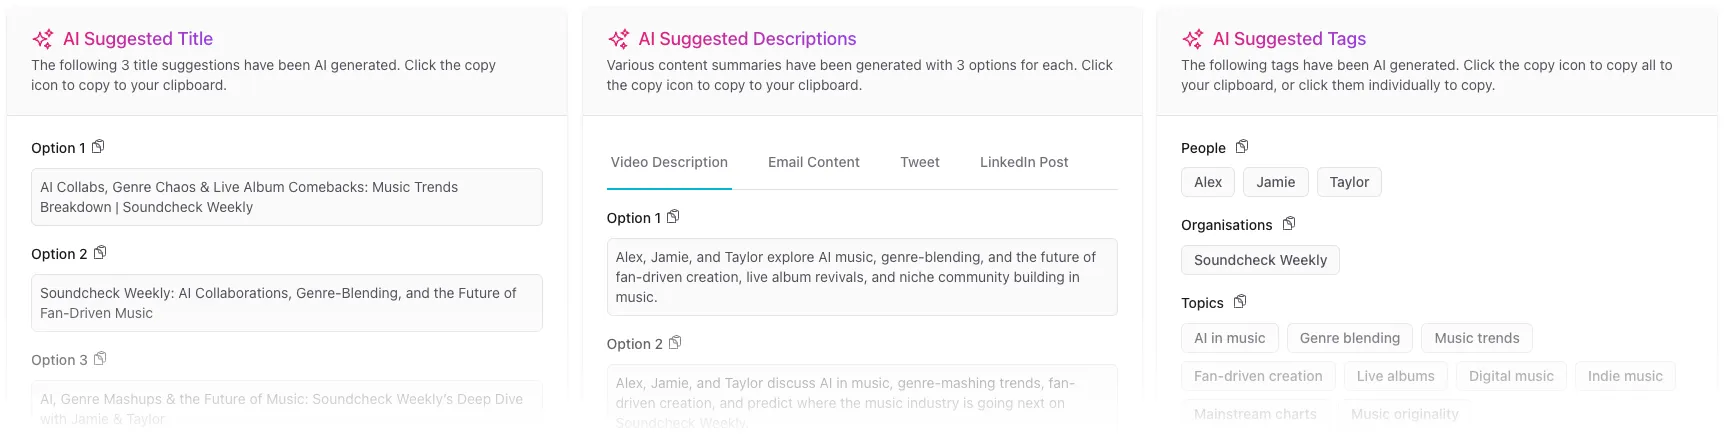
Task: Copy description Option 2 to clipboard
Action: coord(675,343)
